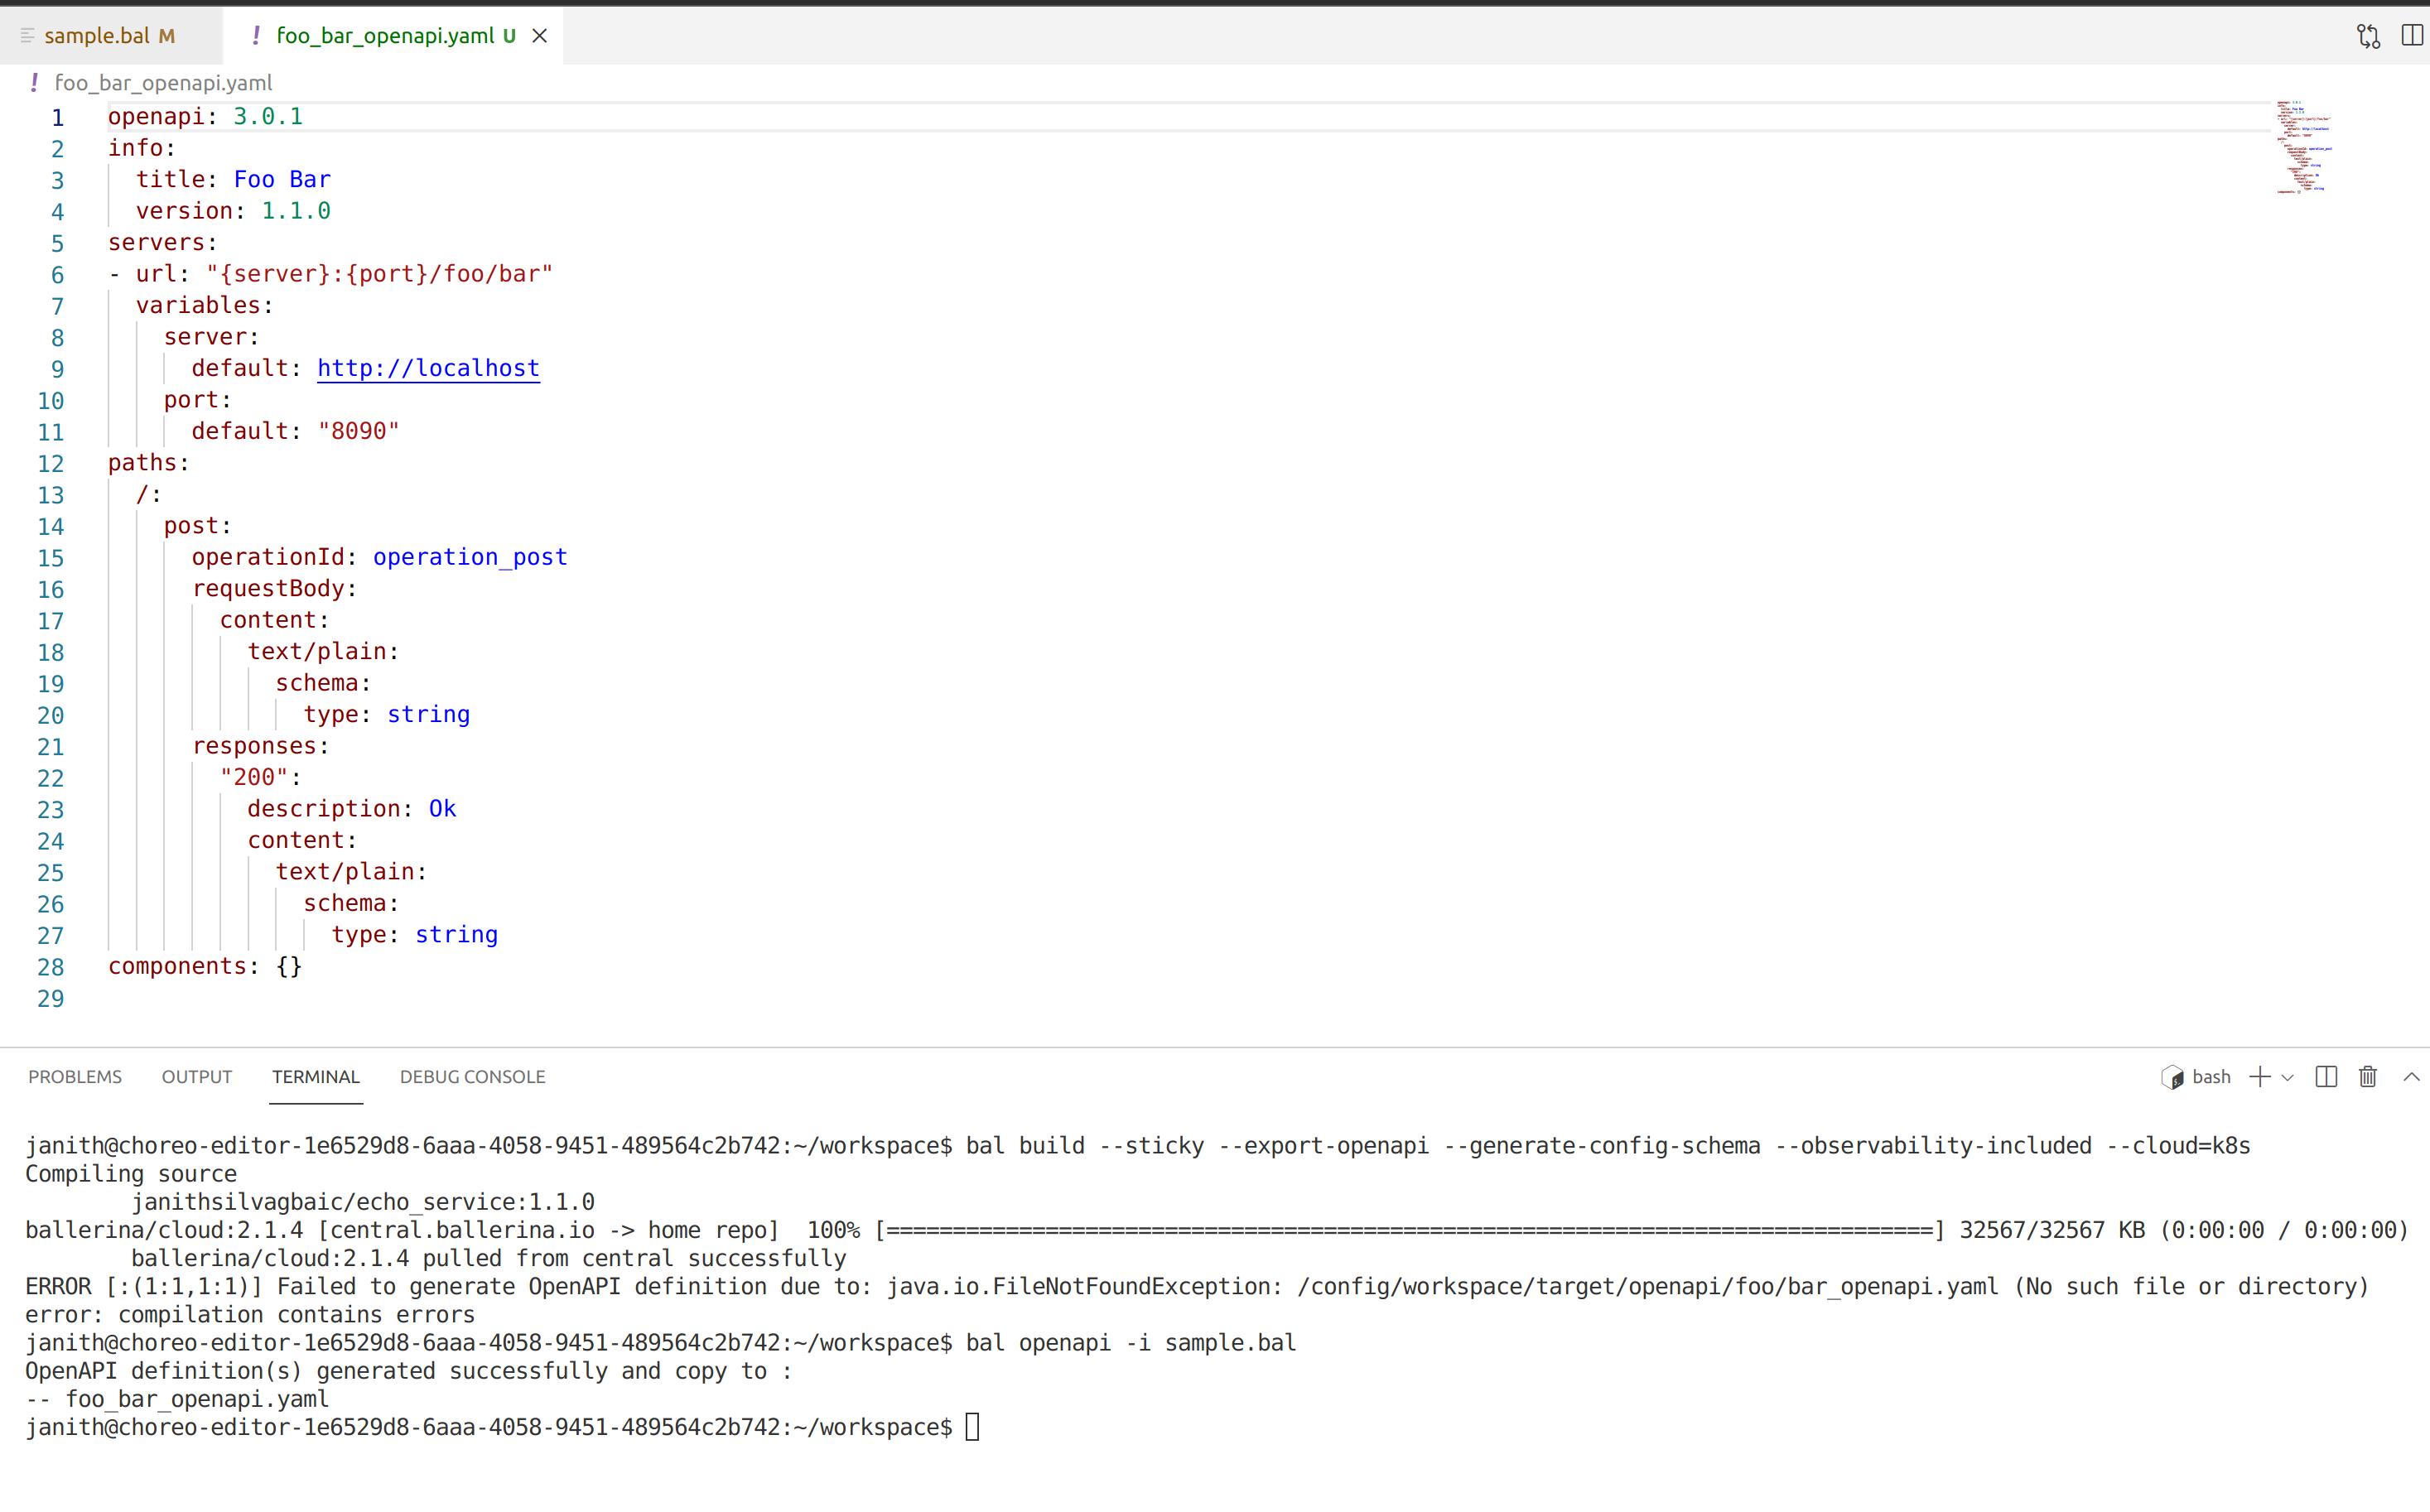This screenshot has width=2430, height=1512.
Task: Click the ERROR line in terminal output
Action: point(1197,1287)
